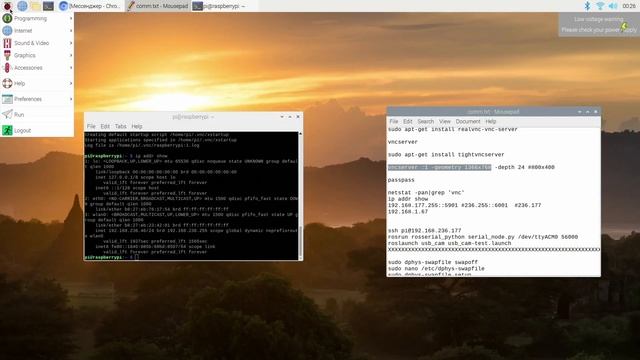The image size is (640, 360).
Task: Click the Graphics category paintbrush icon
Action: [x=7, y=55]
